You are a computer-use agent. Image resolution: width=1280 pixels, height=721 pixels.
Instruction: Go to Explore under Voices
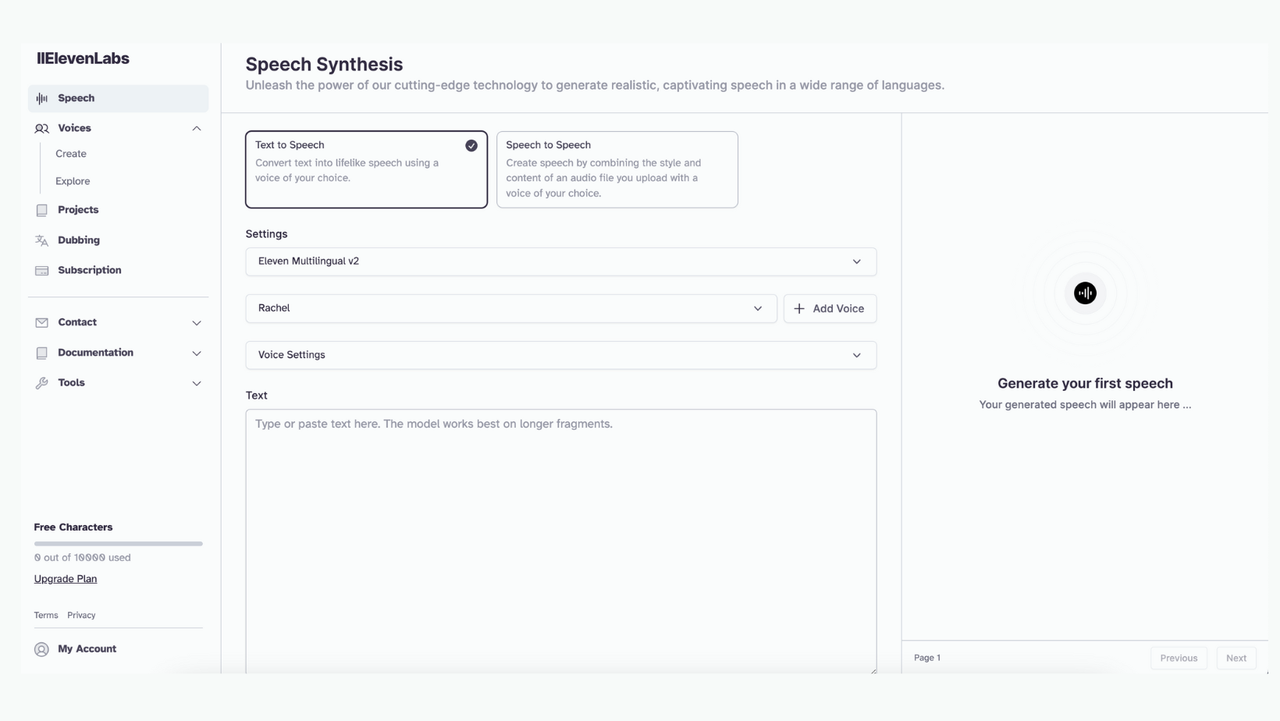click(72, 181)
